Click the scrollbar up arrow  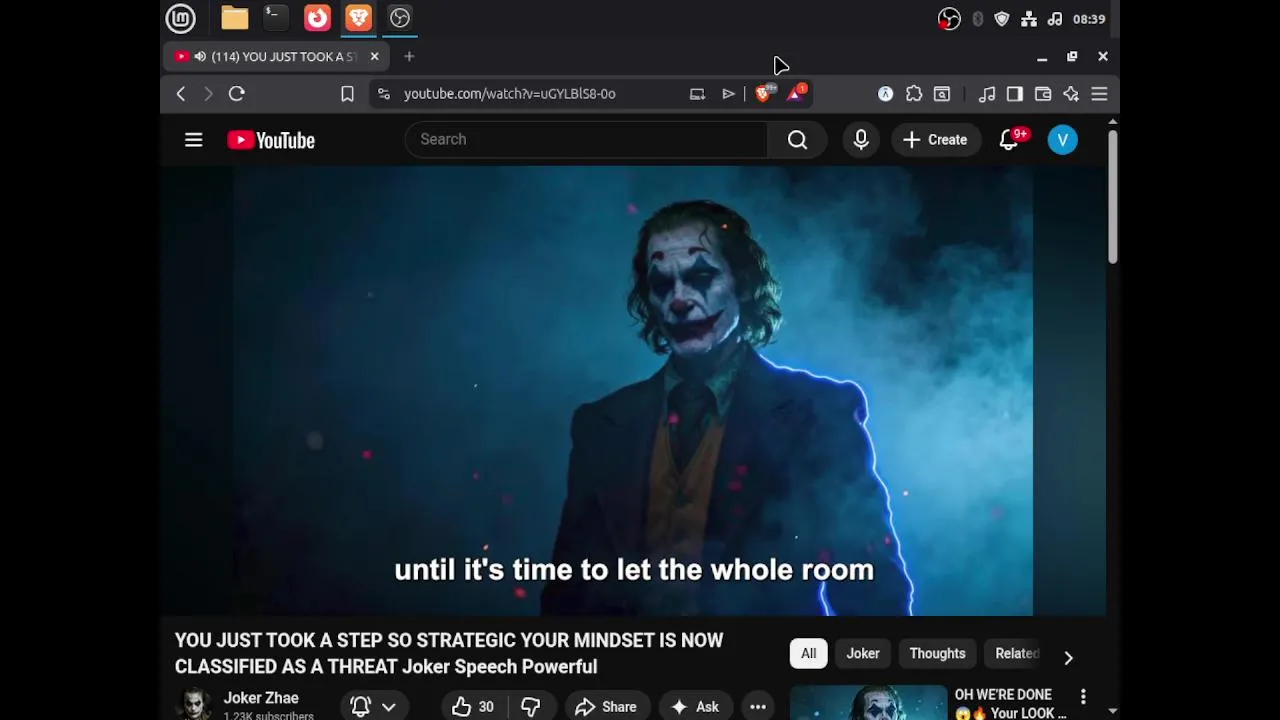[1112, 122]
